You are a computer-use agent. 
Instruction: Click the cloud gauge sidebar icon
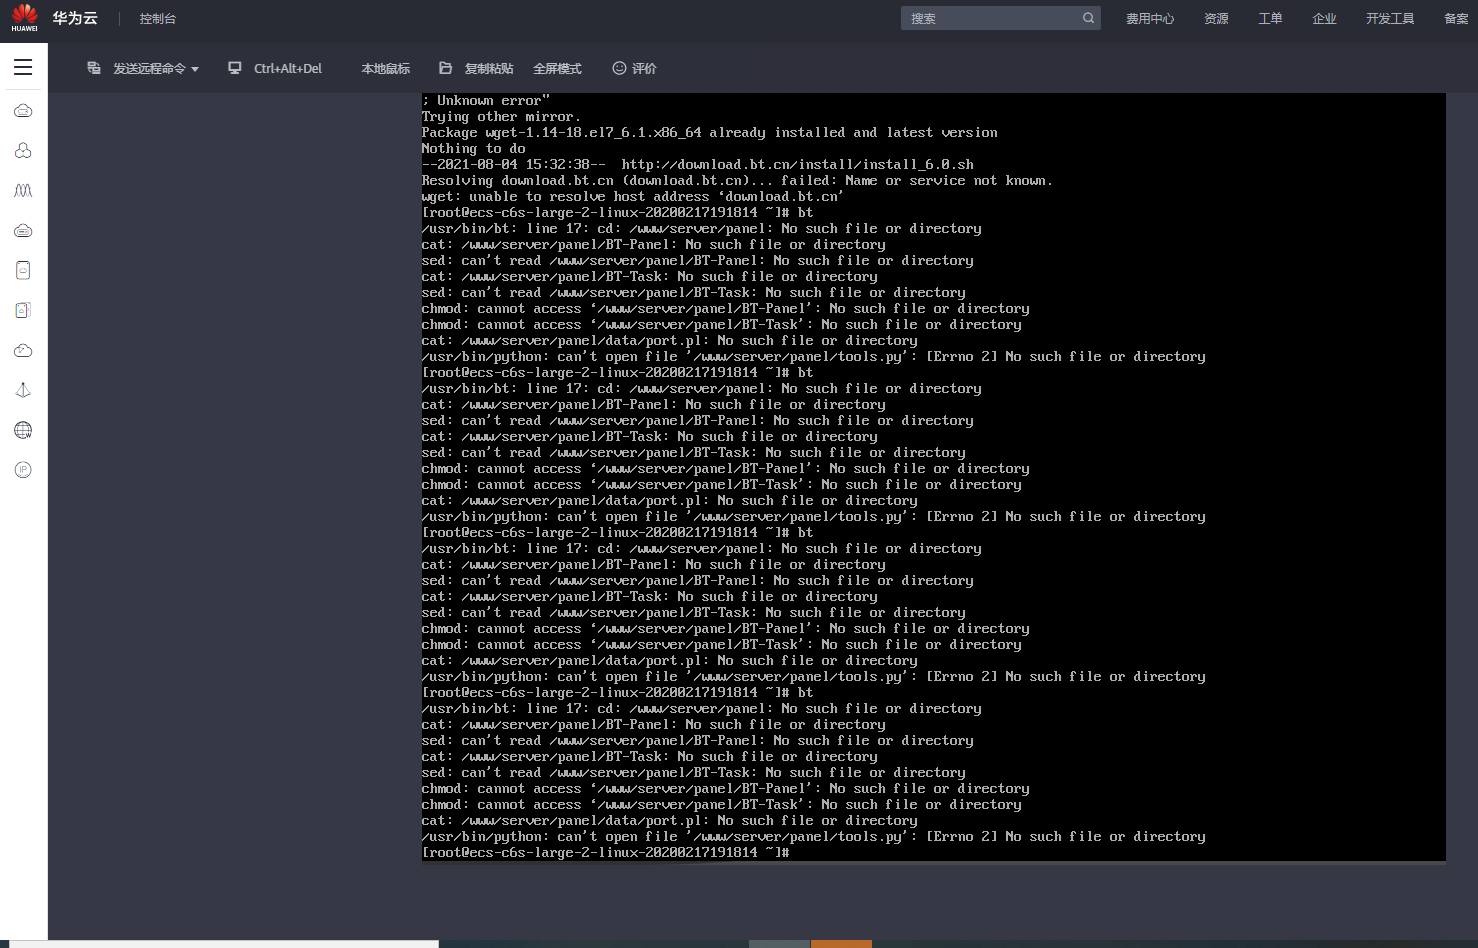tap(23, 350)
